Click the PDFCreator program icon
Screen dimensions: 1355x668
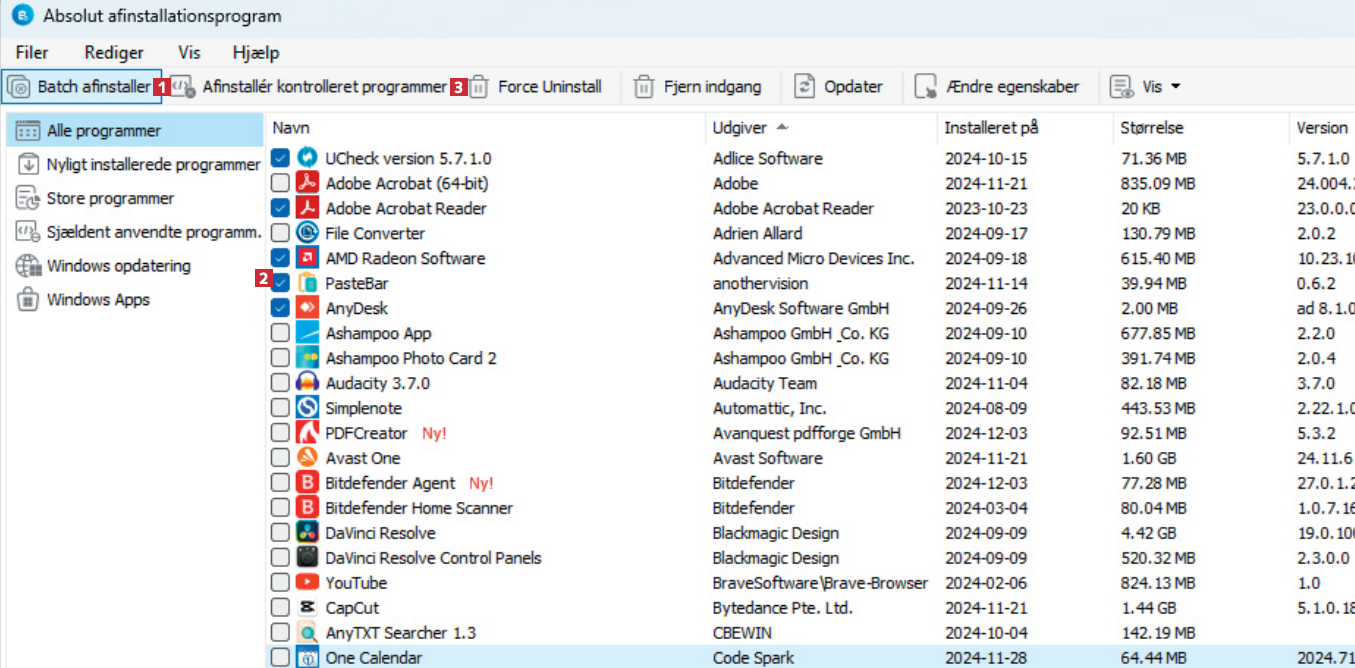(308, 433)
